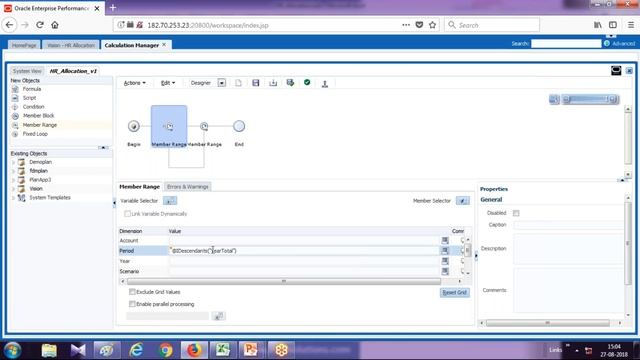Viewport: 640px width, 360px height.
Task: Click the Deploy upload-arrow toolbar icon
Action: [325, 83]
